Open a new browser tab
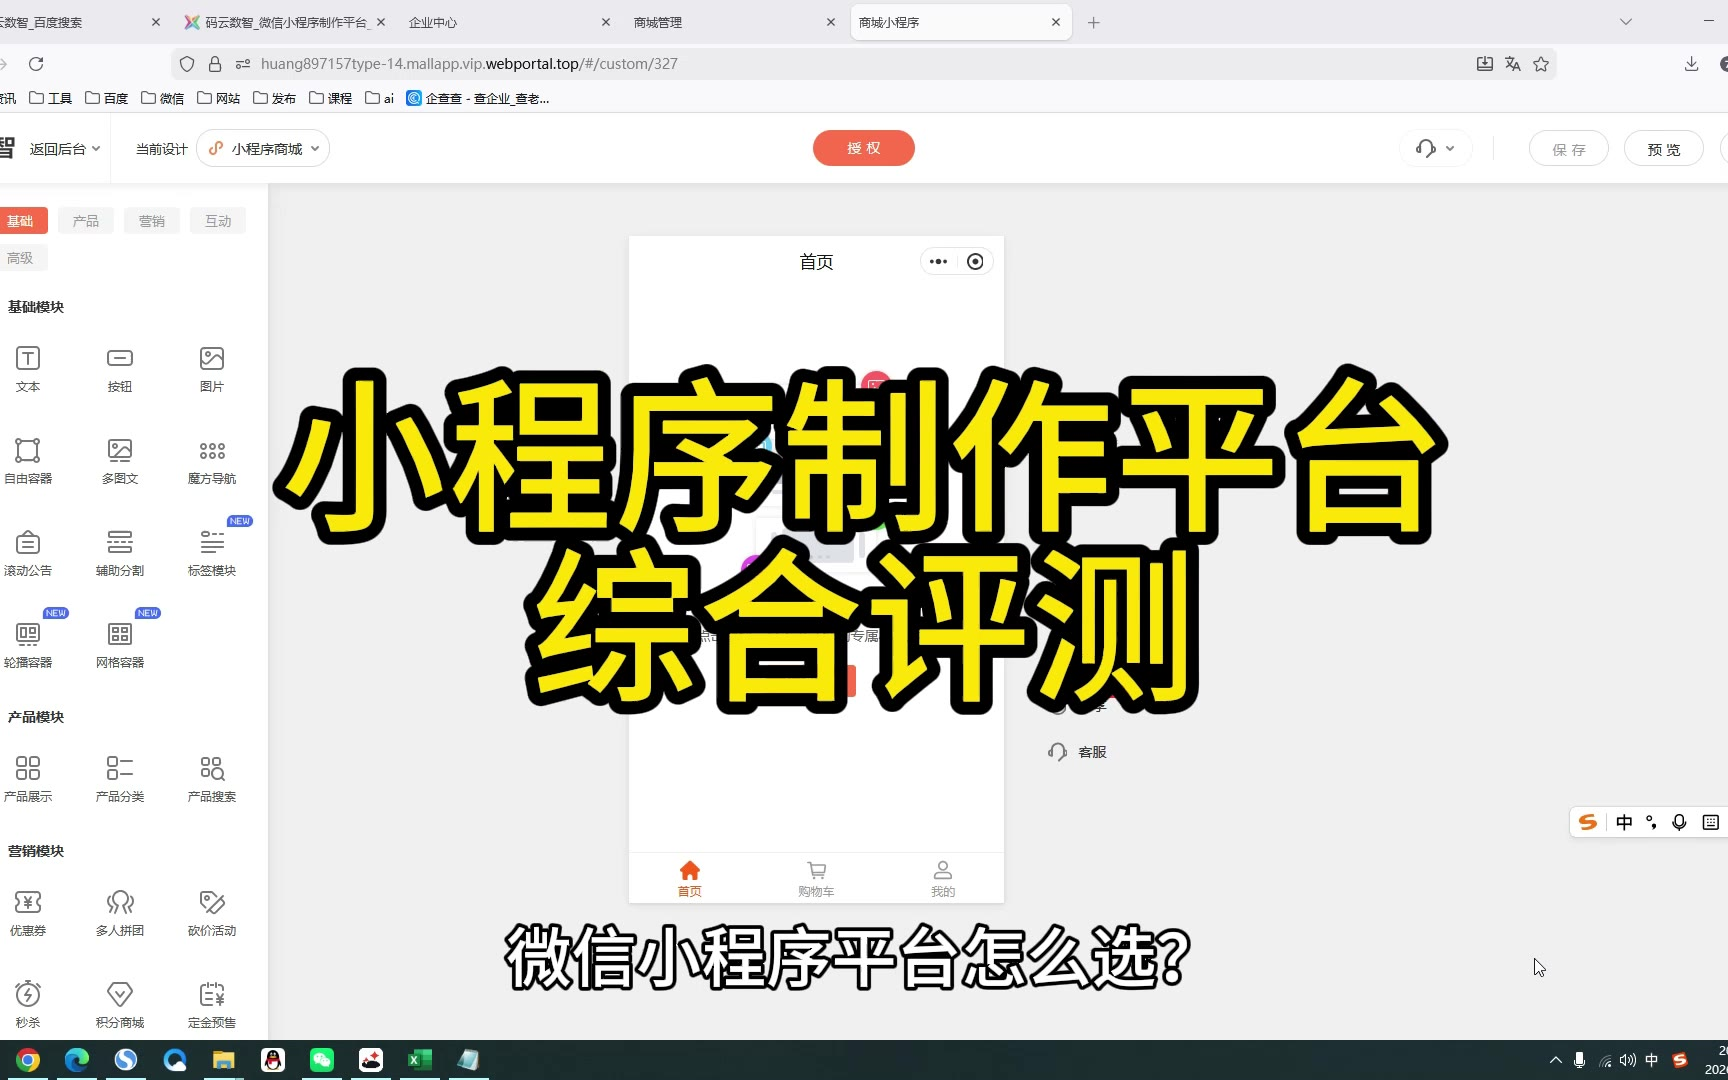 click(1094, 22)
